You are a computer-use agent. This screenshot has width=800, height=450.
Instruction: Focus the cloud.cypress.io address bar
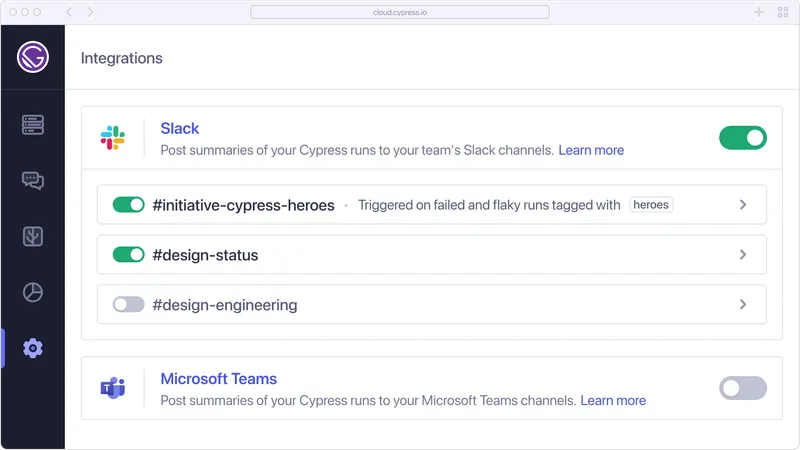pyautogui.click(x=399, y=12)
